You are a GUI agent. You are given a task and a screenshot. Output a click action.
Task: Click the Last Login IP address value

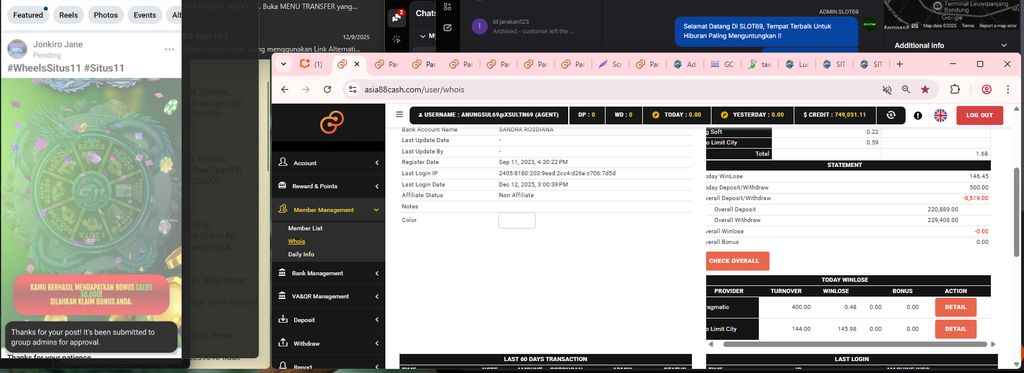[x=557, y=173]
